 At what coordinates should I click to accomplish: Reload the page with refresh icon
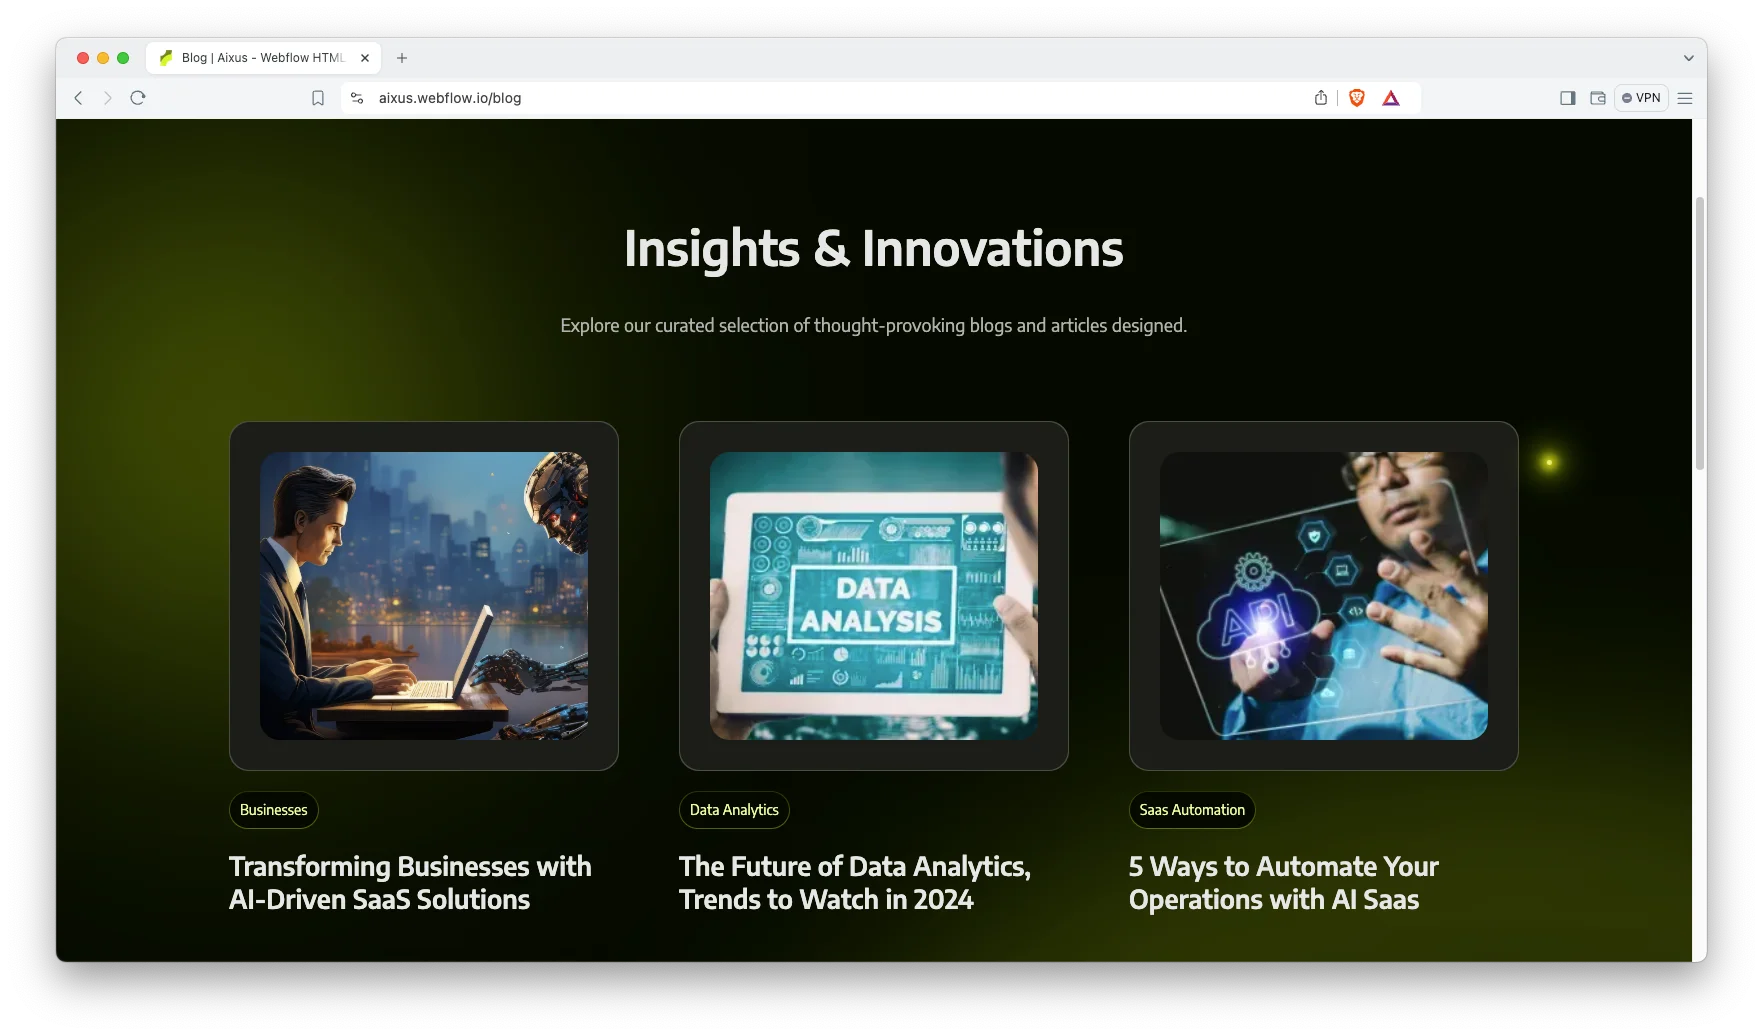(x=138, y=98)
